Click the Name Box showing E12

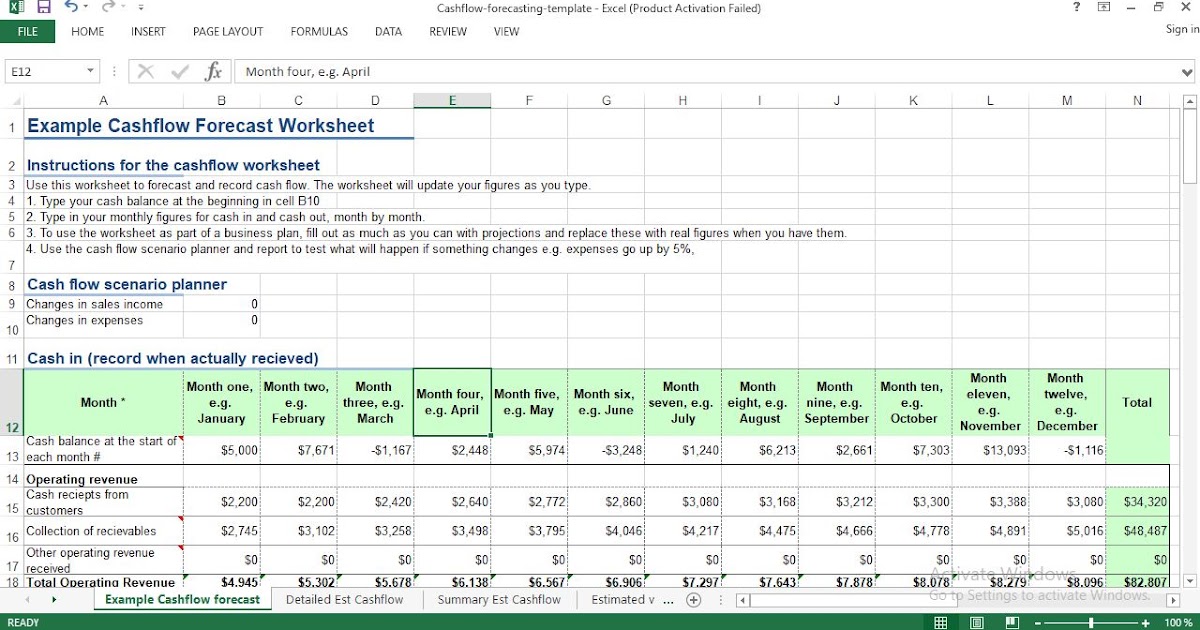pos(44,71)
